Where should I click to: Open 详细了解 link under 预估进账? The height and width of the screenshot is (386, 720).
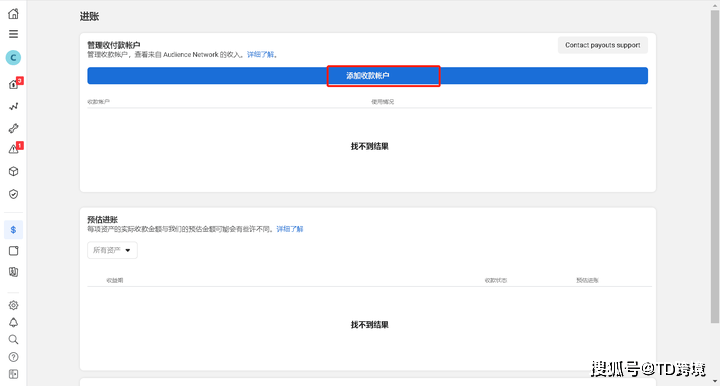pos(290,229)
